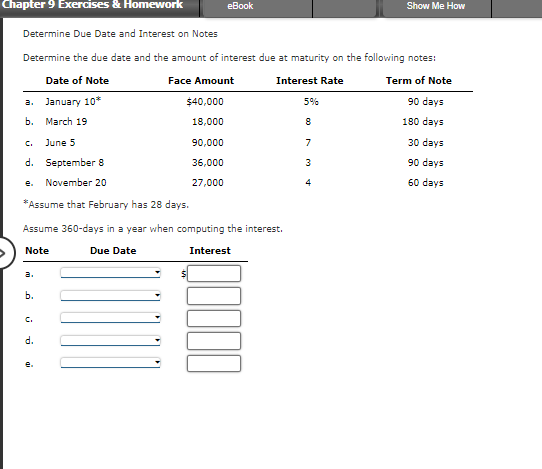Click the 'Assume 360-days in a year' instruction
Image resolution: width=542 pixels, height=469 pixels.
click(153, 229)
